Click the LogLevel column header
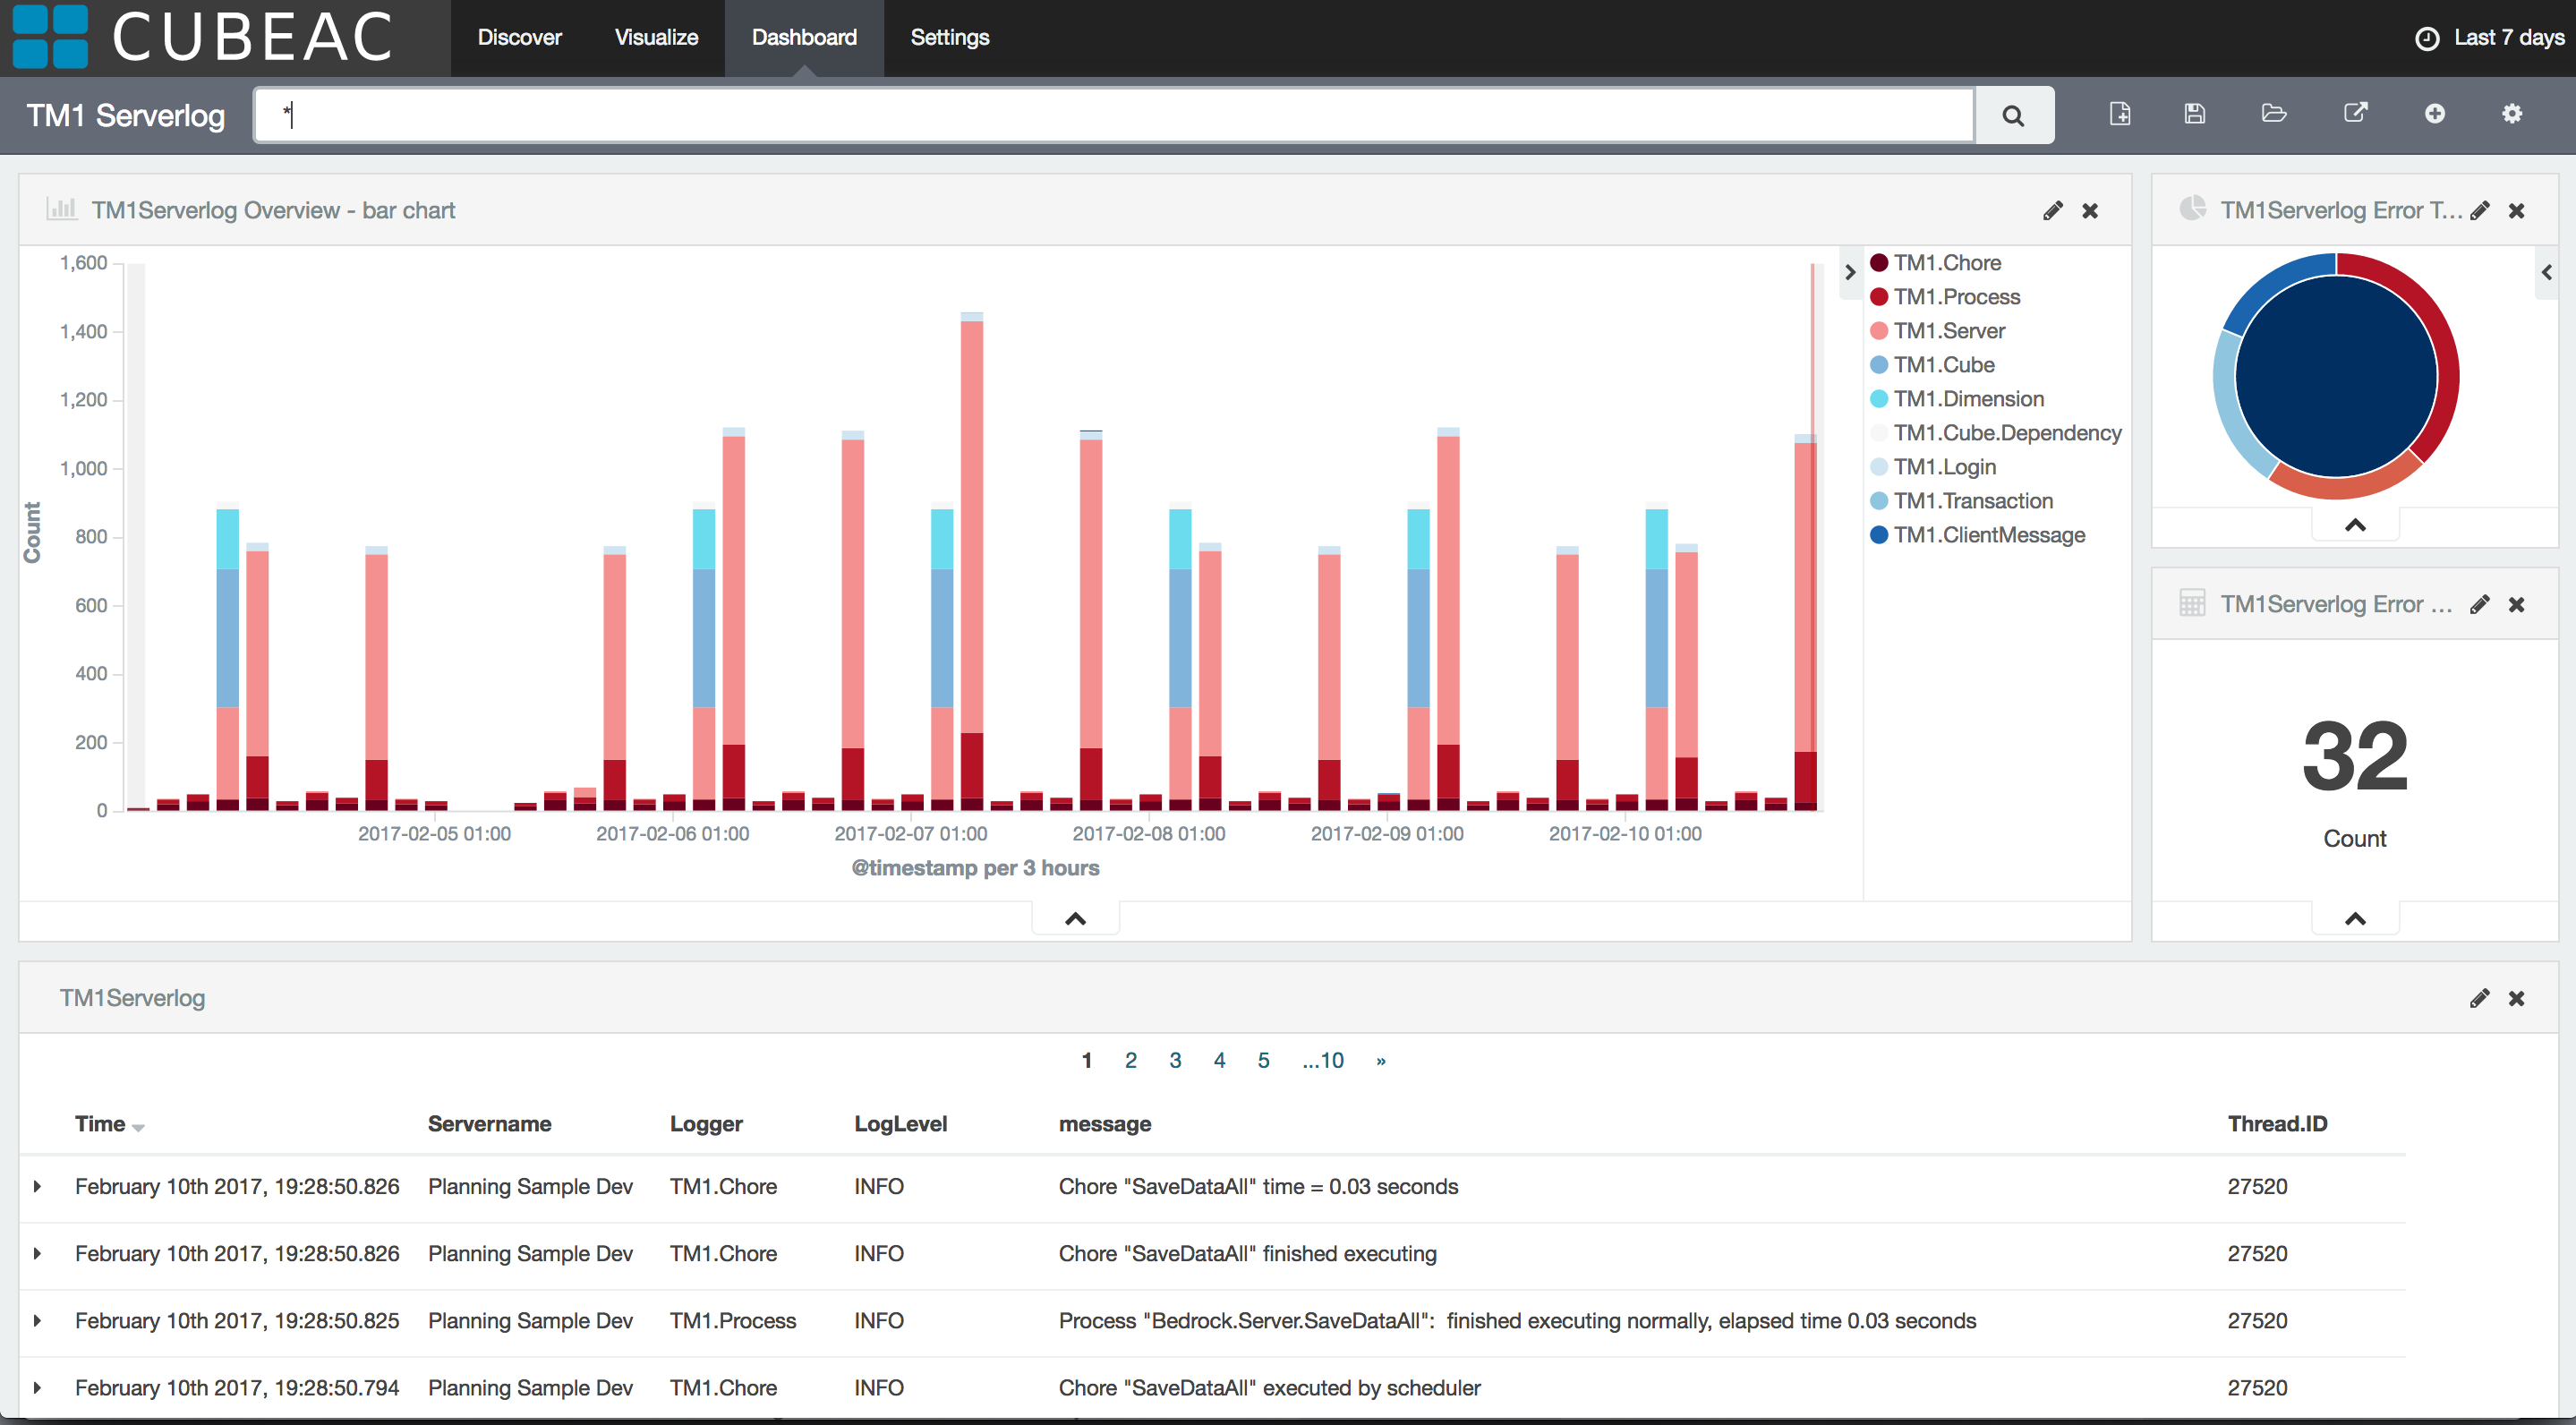Image resolution: width=2576 pixels, height=1425 pixels. tap(900, 1124)
